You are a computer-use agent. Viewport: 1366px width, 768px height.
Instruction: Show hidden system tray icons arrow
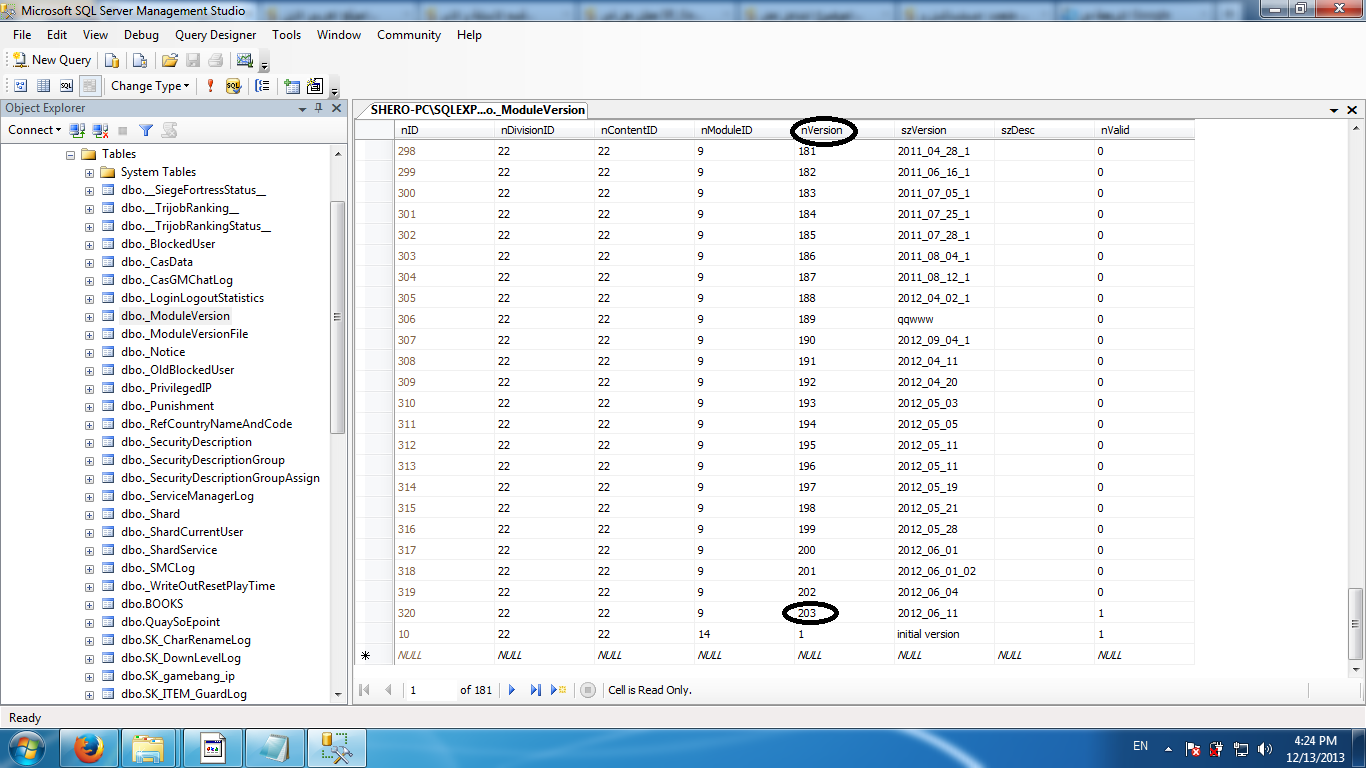click(1168, 748)
